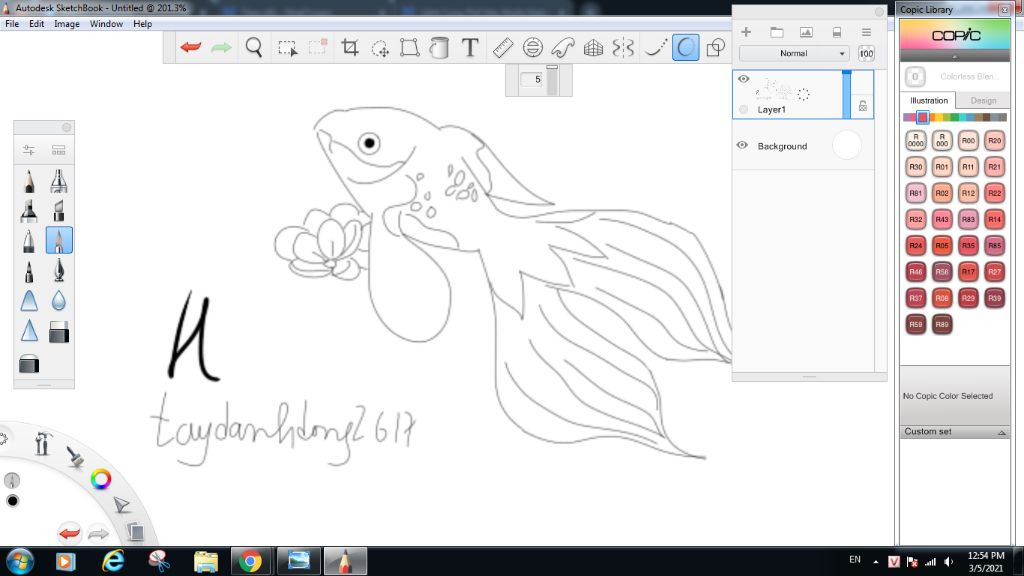Switch to the Design tab
1024x576 pixels.
(x=983, y=101)
